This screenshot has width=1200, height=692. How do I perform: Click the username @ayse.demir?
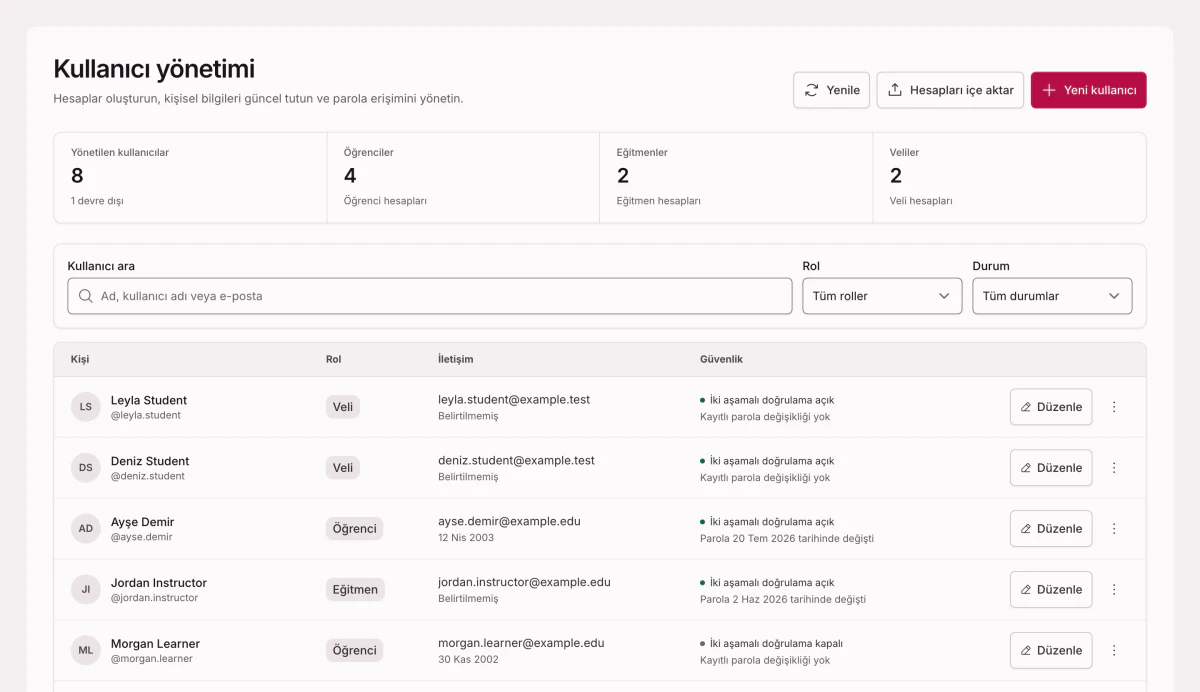pyautogui.click(x=141, y=537)
